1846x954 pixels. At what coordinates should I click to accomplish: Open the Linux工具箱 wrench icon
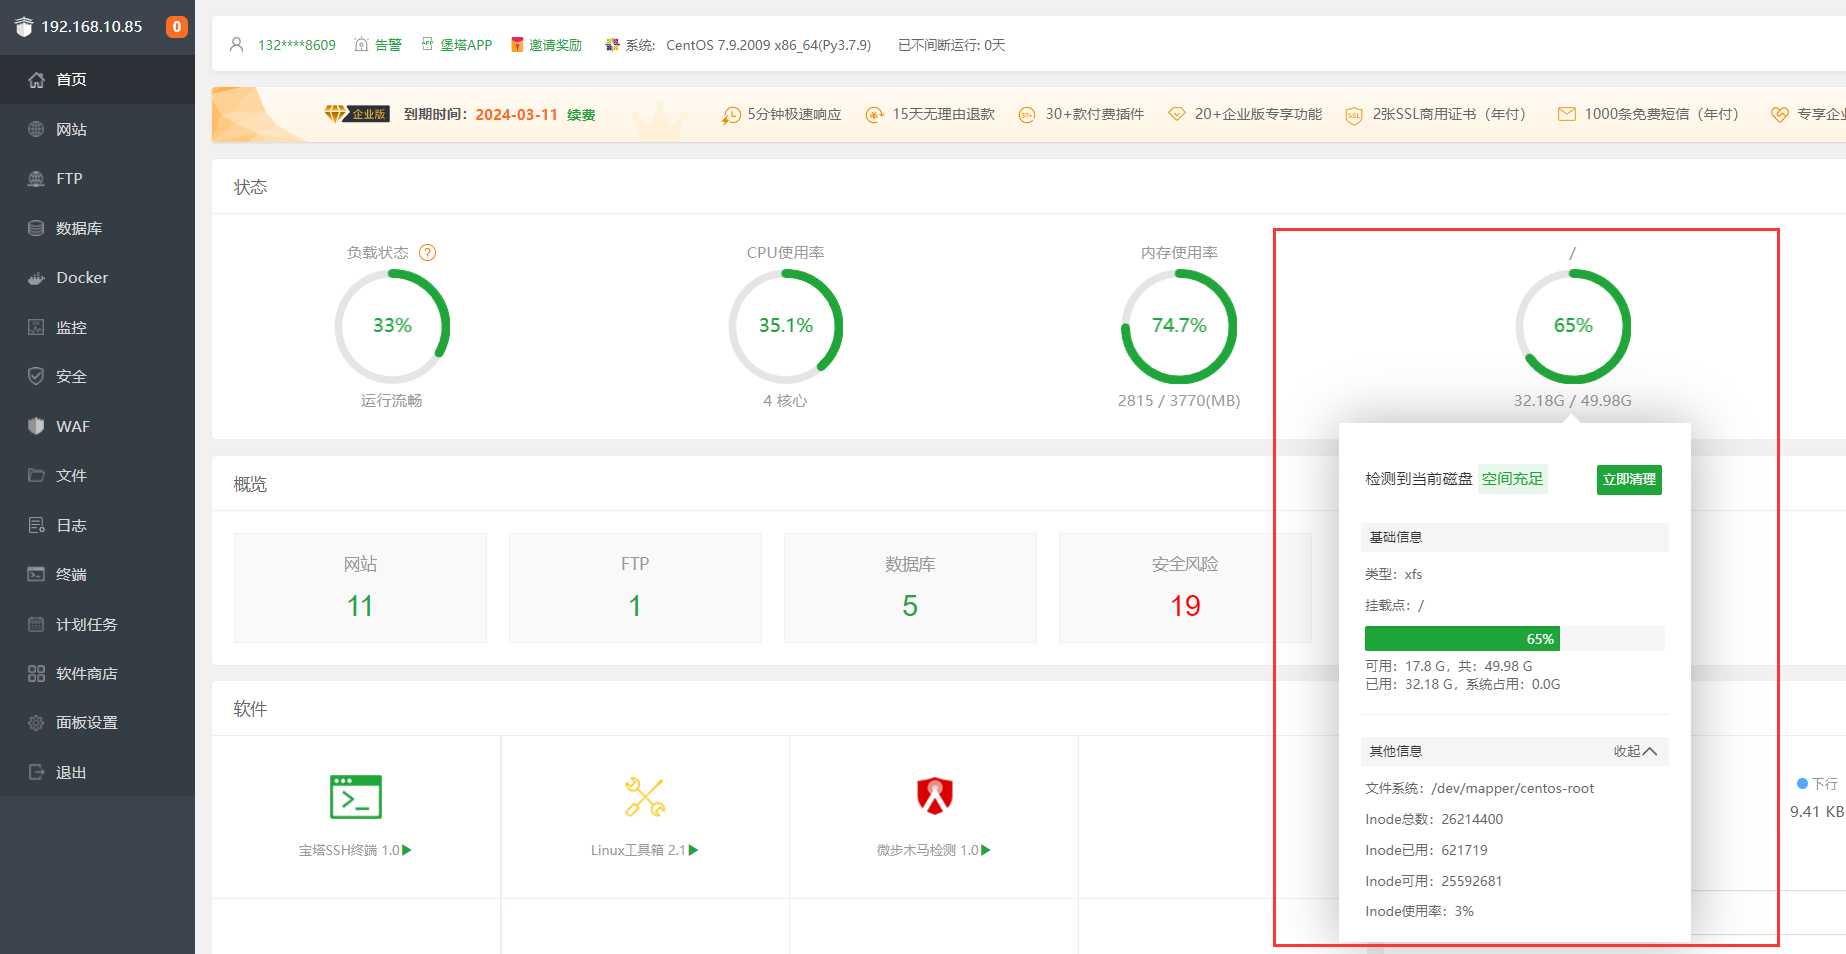(x=645, y=797)
